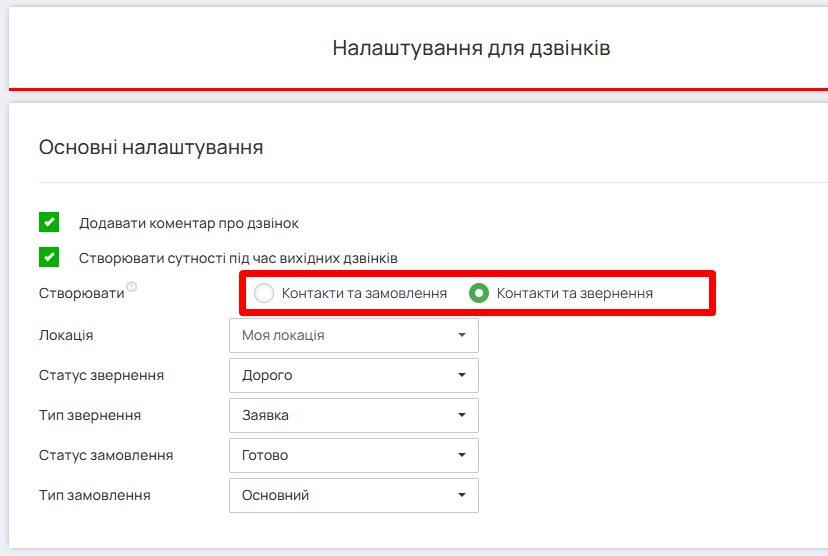Click the caret arrow in Локація dropdown
The image size is (828, 556).
(x=462, y=336)
